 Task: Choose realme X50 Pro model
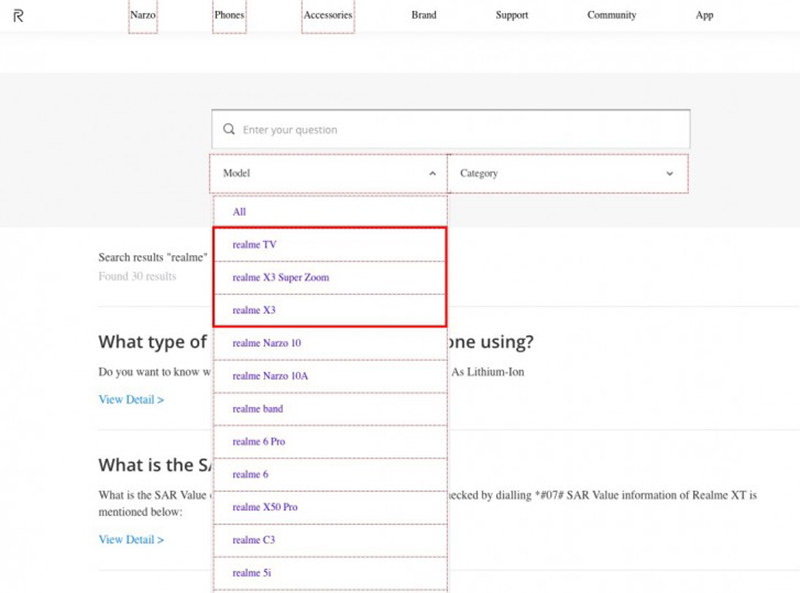coord(264,507)
